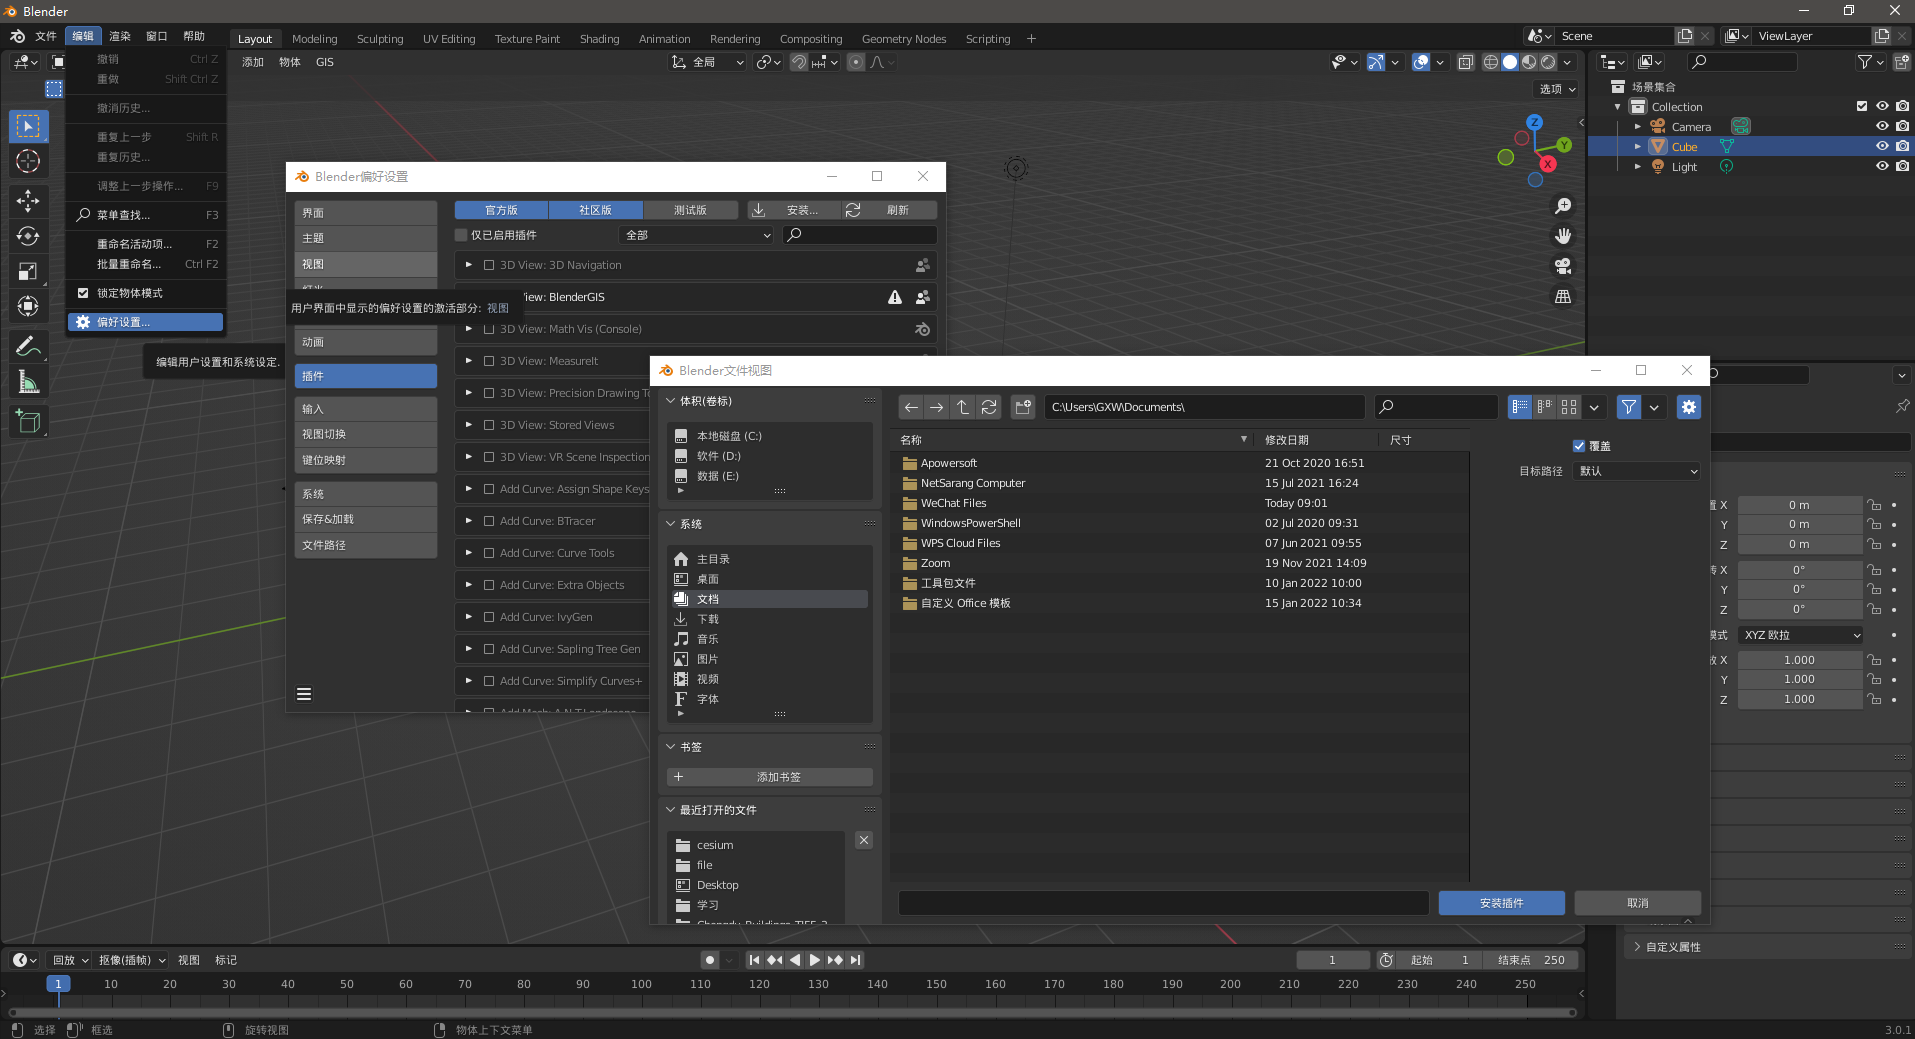Switch file browser to vertical list view
1915x1039 pixels.
click(1520, 407)
